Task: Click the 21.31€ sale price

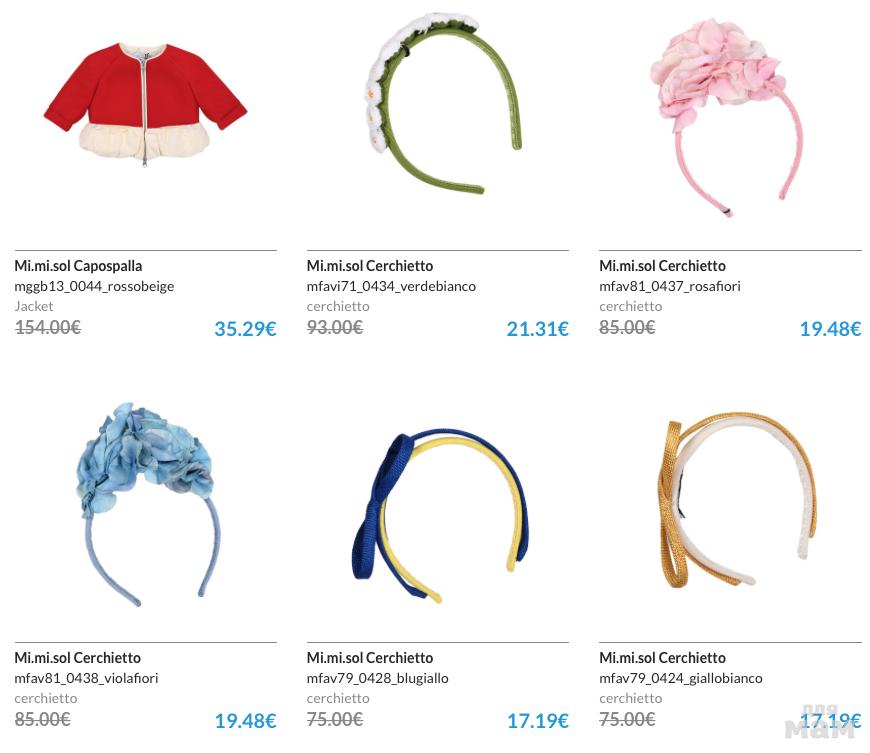Action: (538, 329)
